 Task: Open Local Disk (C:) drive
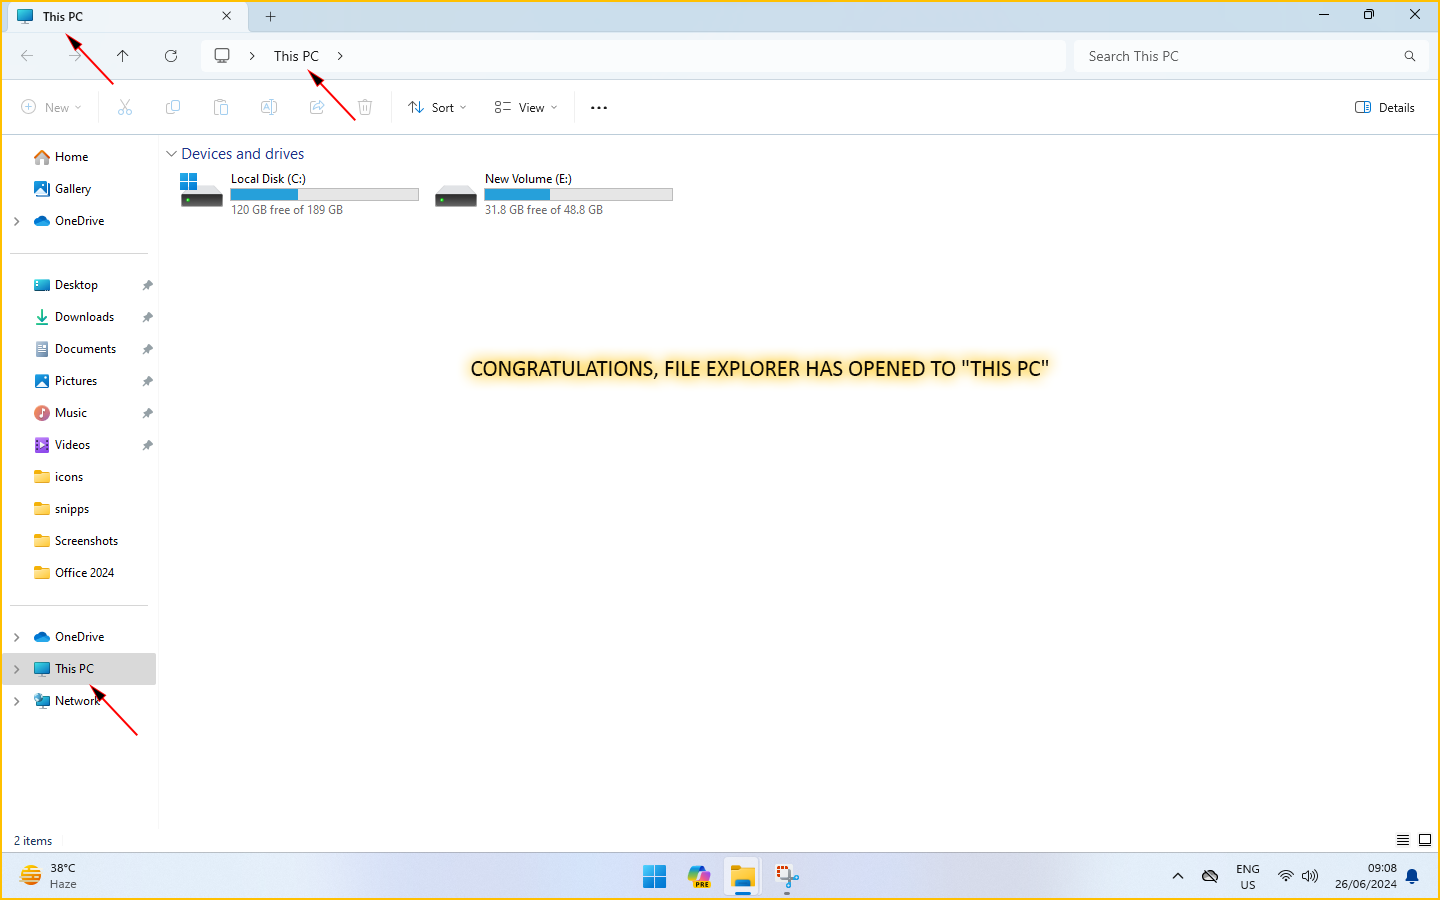[x=298, y=193]
